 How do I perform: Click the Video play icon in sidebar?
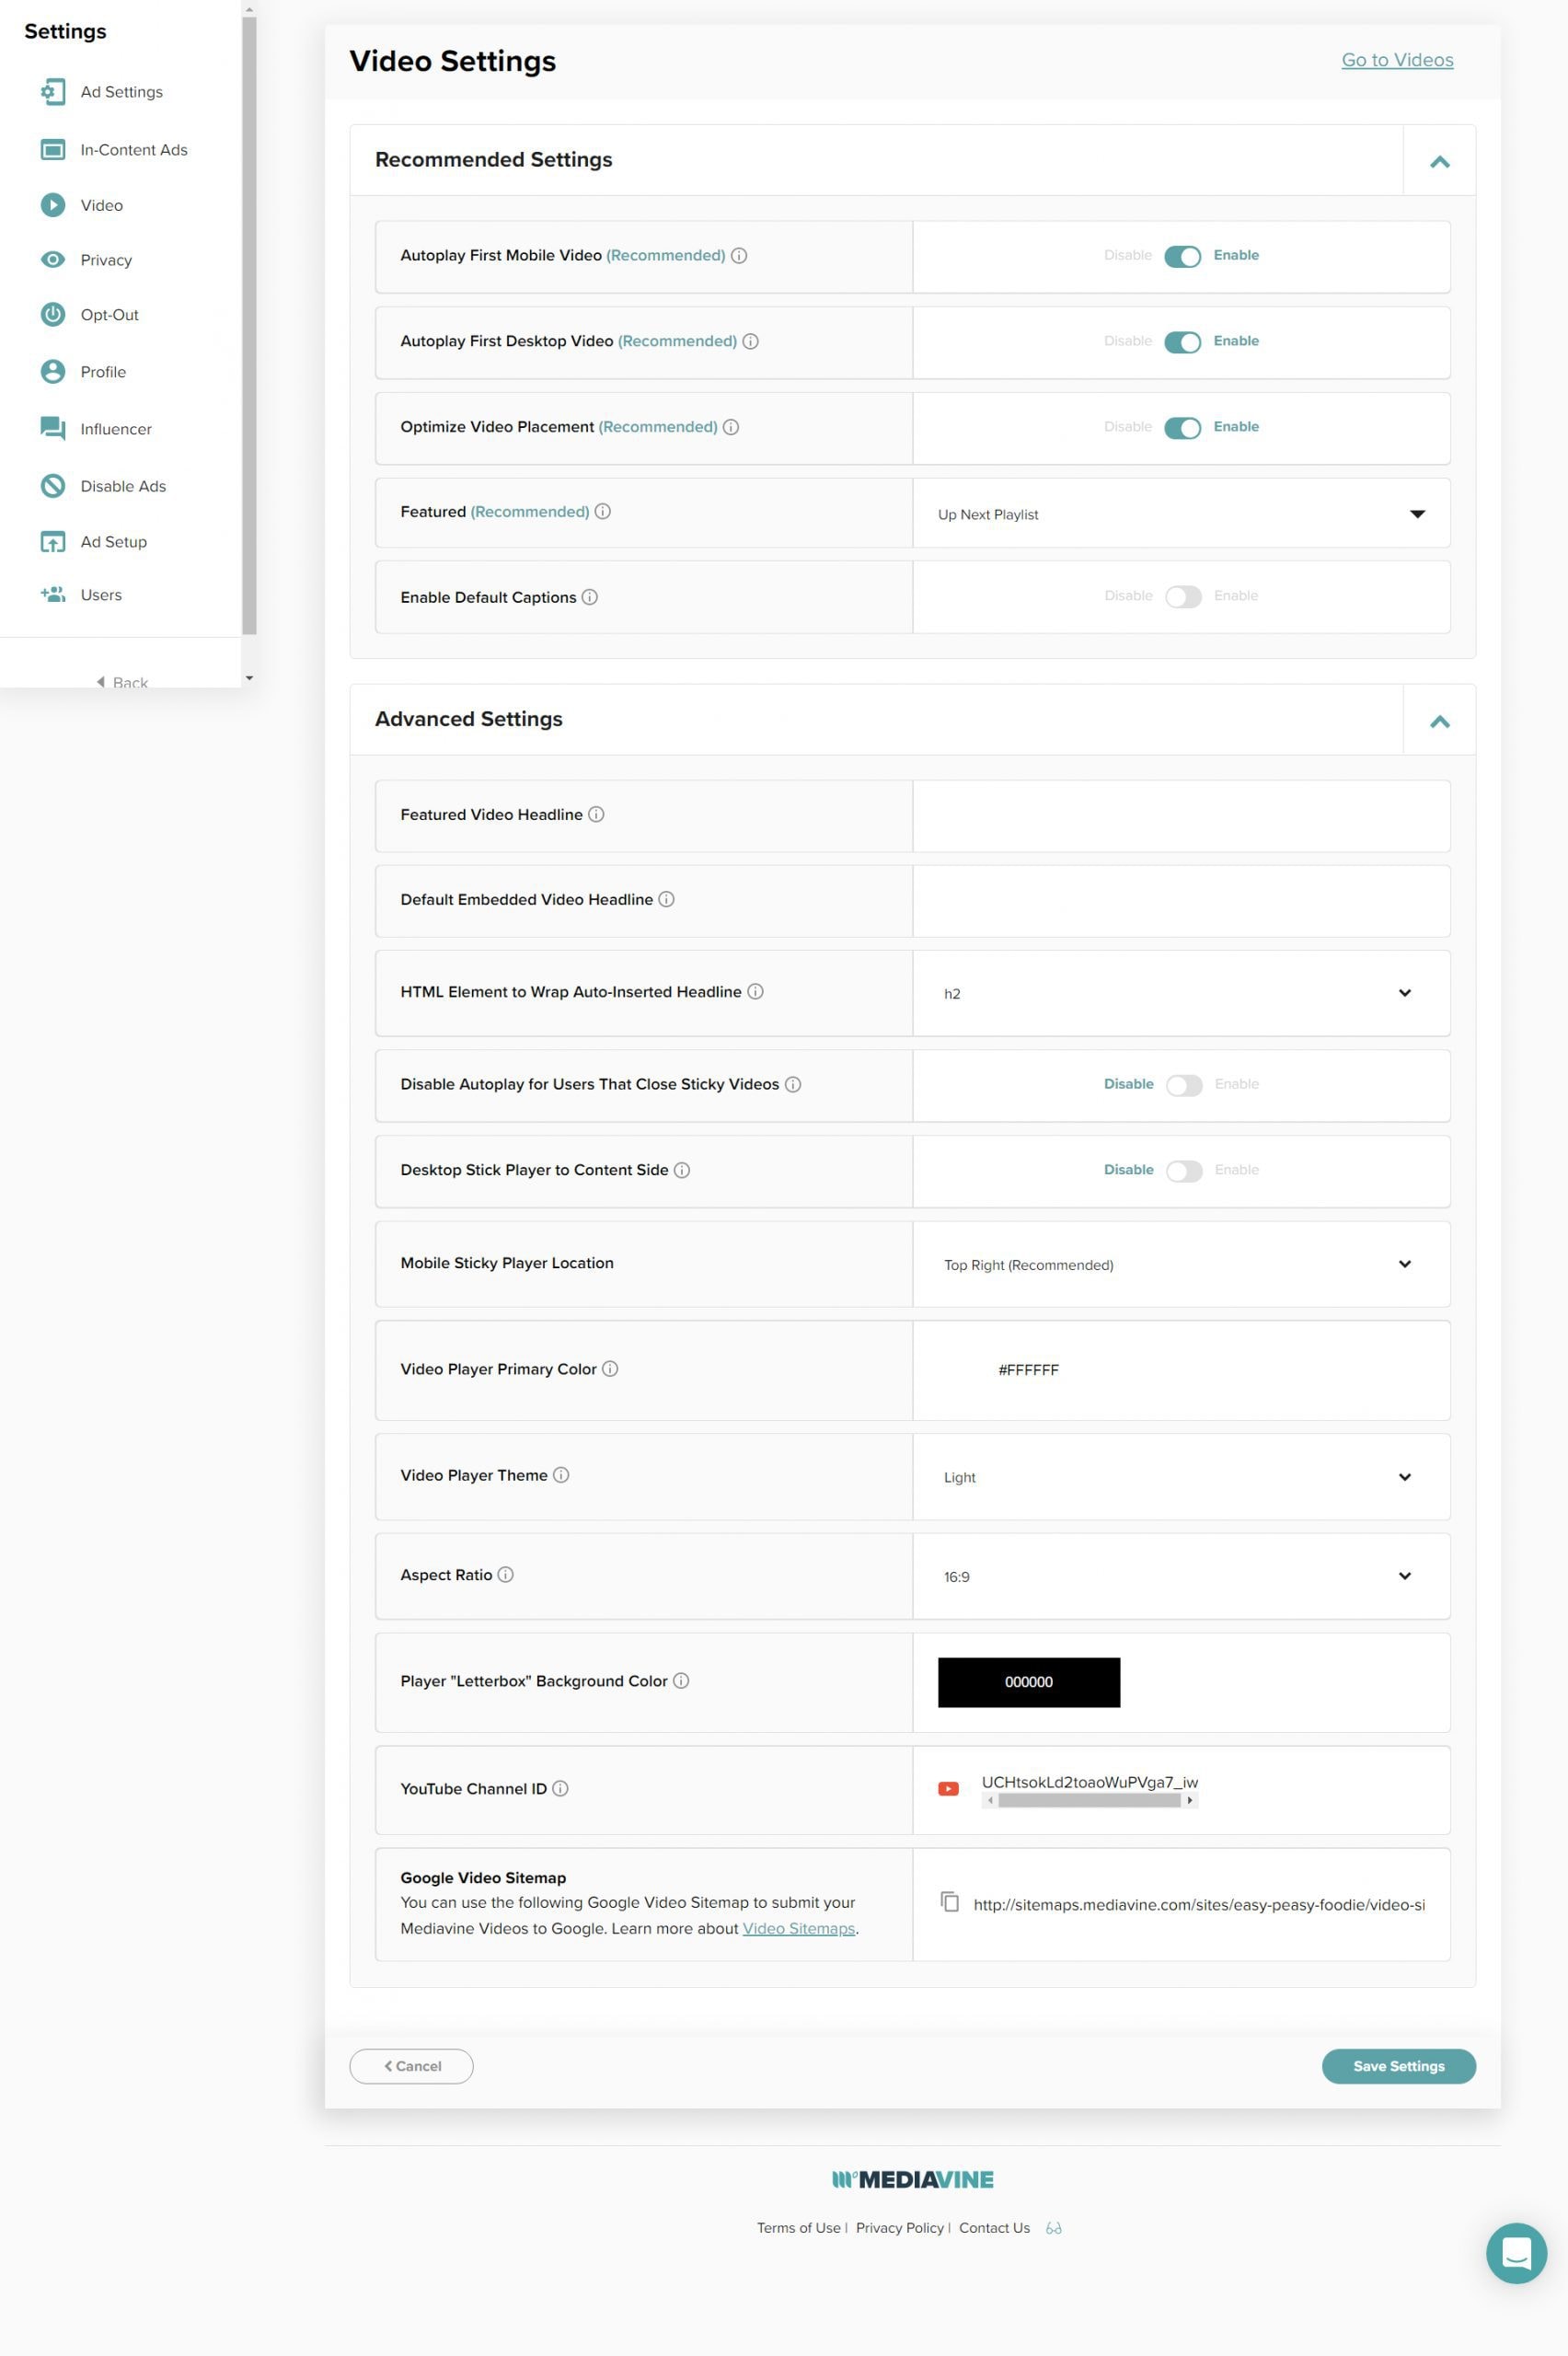[x=52, y=205]
